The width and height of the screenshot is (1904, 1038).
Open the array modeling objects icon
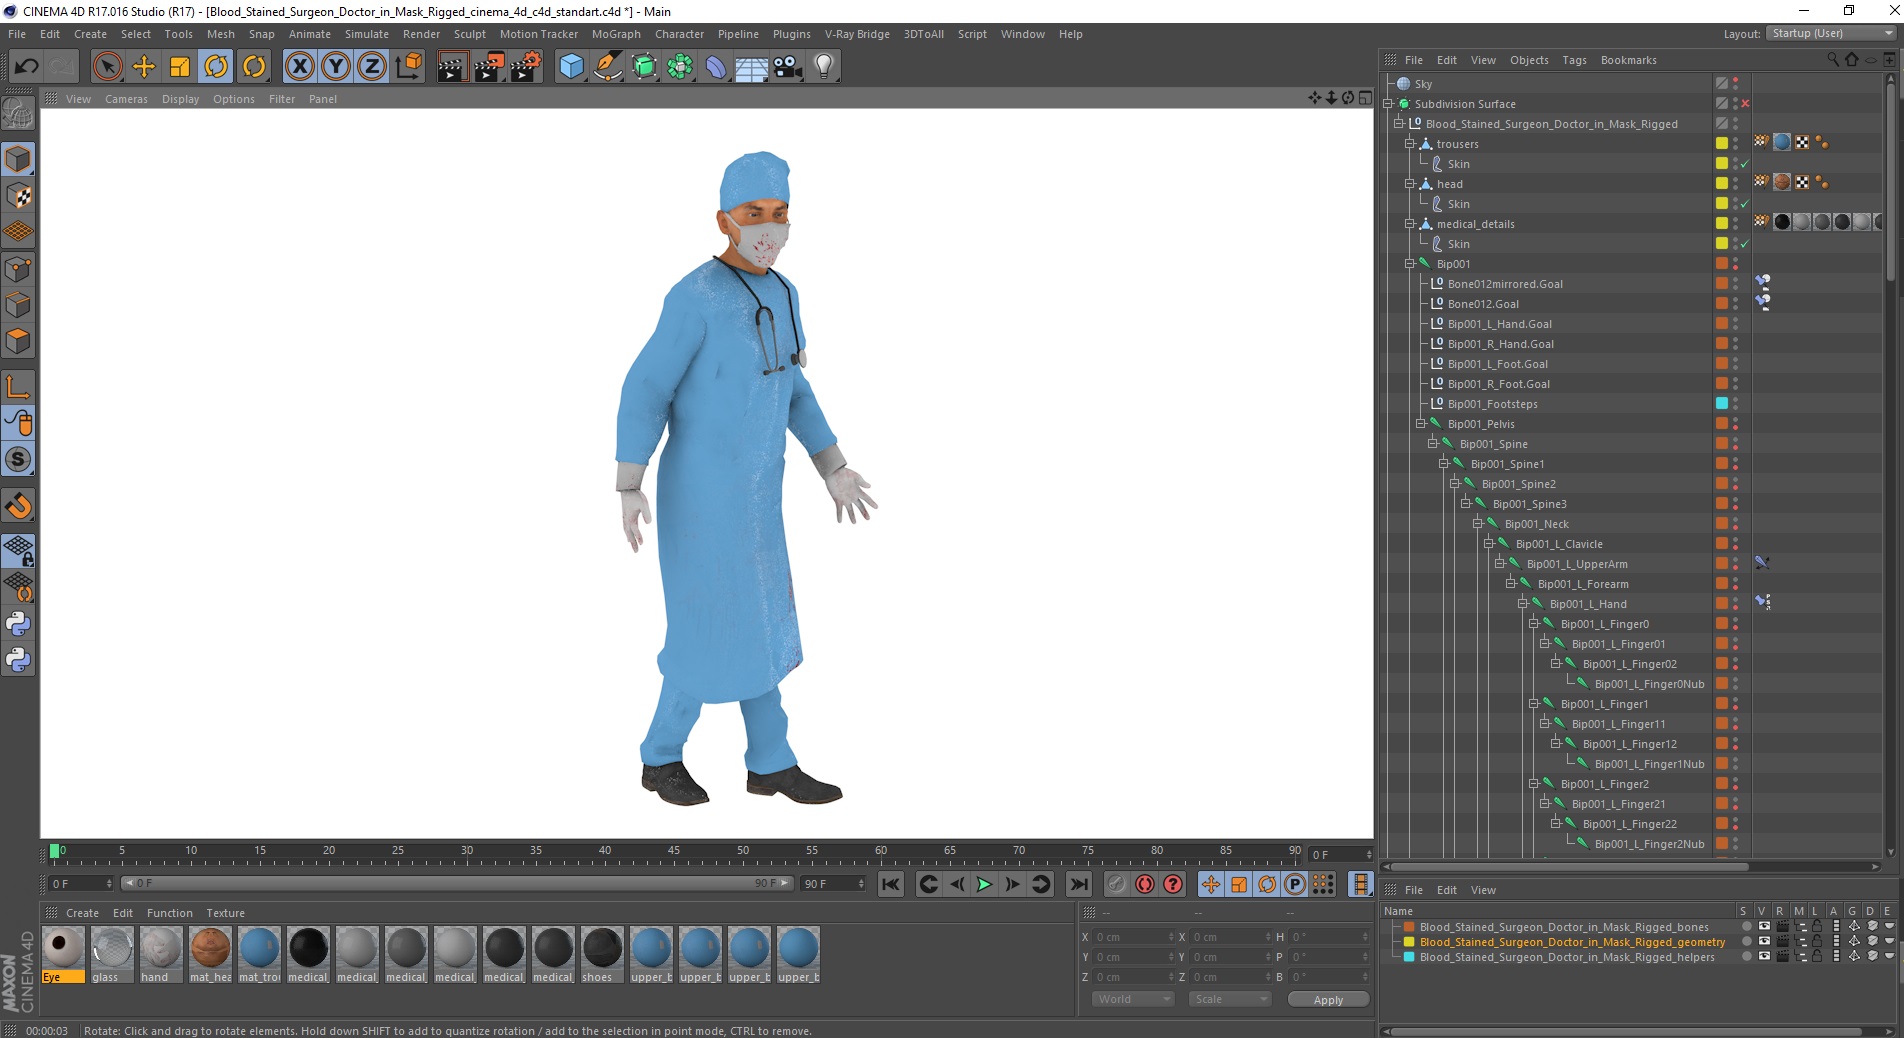pyautogui.click(x=680, y=67)
